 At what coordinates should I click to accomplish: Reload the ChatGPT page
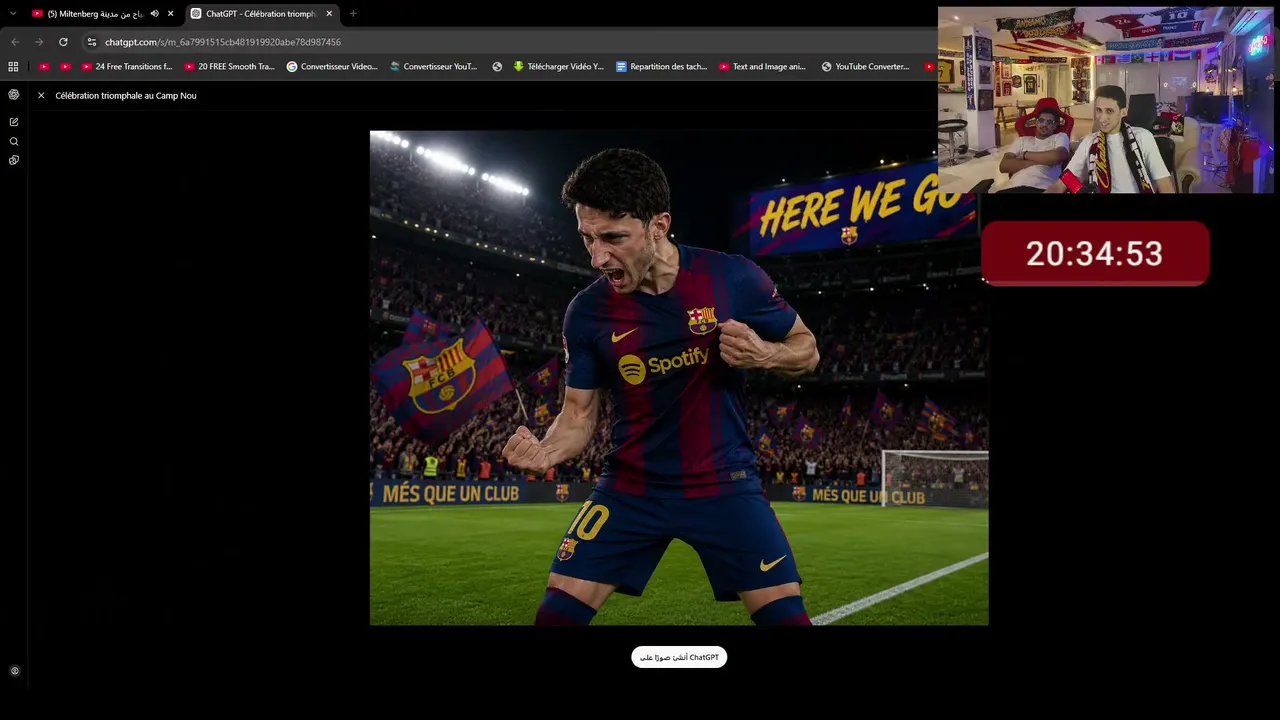(63, 42)
